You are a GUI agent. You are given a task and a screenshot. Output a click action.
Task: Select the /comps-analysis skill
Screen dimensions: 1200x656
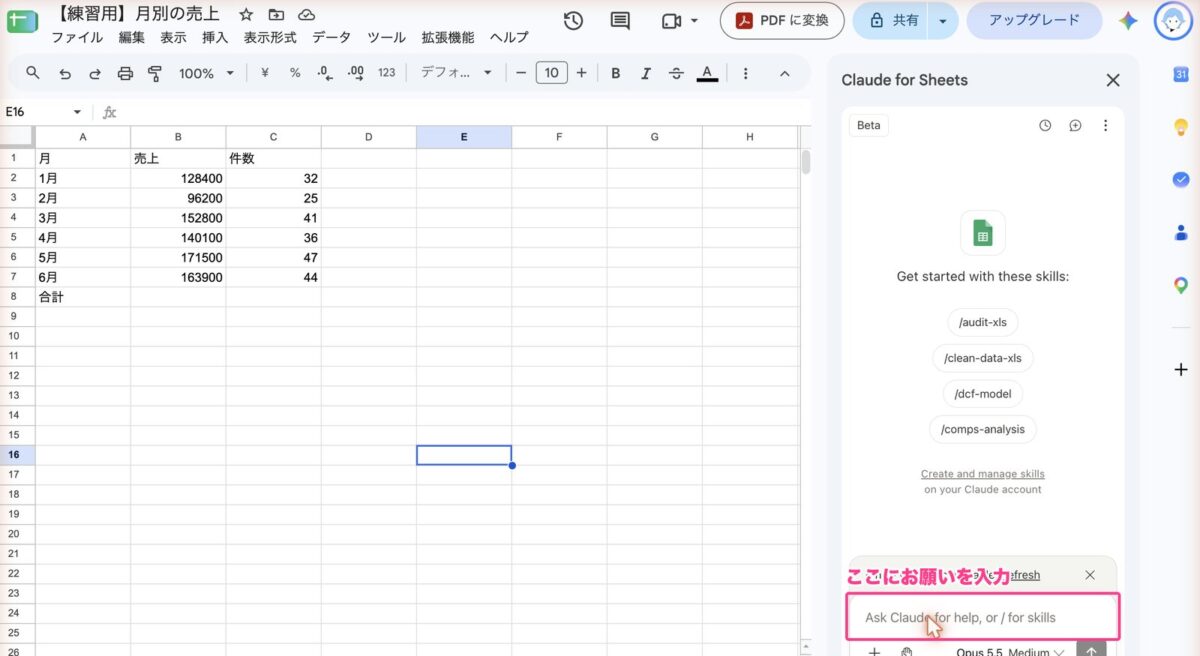tap(983, 430)
